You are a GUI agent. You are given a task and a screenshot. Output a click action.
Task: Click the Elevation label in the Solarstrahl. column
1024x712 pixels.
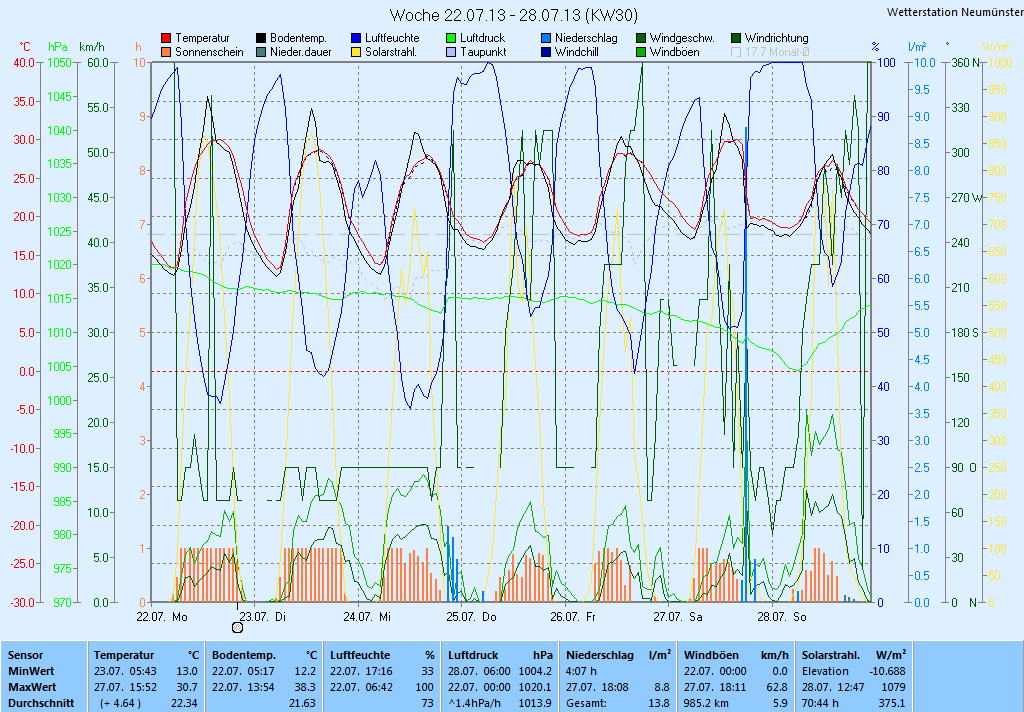(x=825, y=671)
